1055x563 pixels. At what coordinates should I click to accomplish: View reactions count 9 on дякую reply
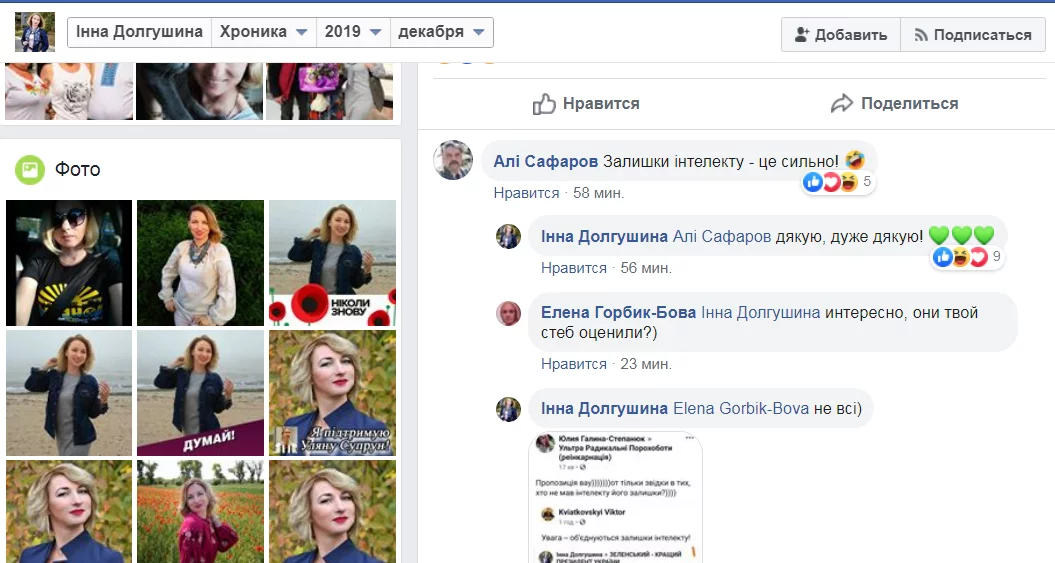[x=967, y=257]
